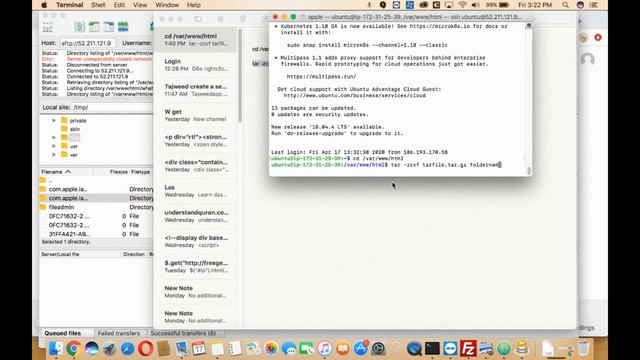
Task: Open the View menu
Action: click(x=140, y=5)
